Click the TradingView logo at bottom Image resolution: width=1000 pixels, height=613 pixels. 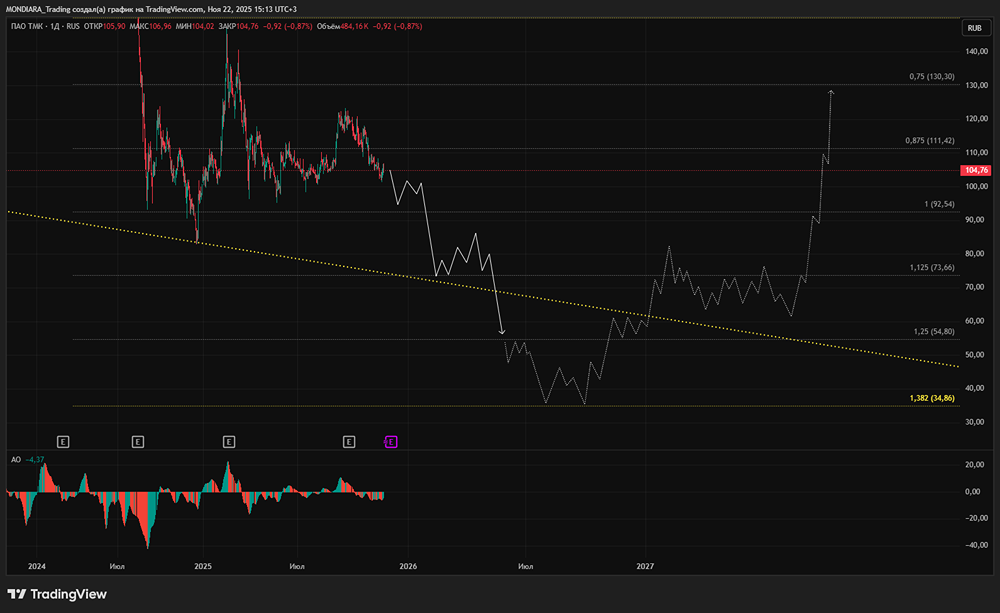(x=57, y=594)
